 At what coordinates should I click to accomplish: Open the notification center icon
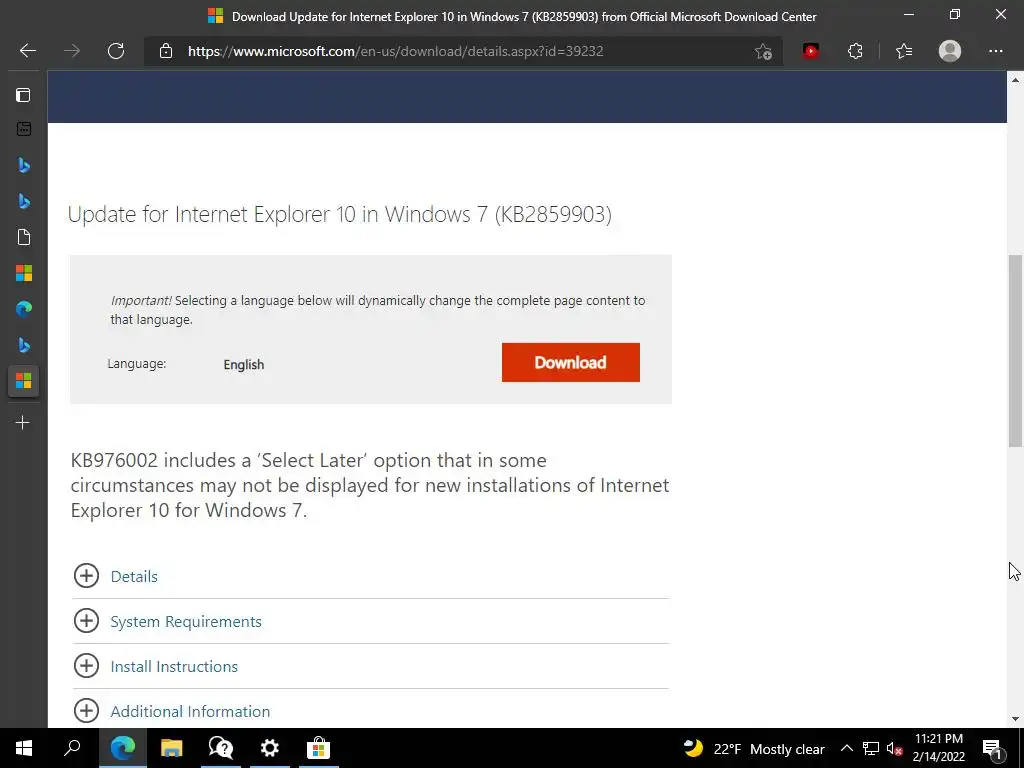pos(992,748)
